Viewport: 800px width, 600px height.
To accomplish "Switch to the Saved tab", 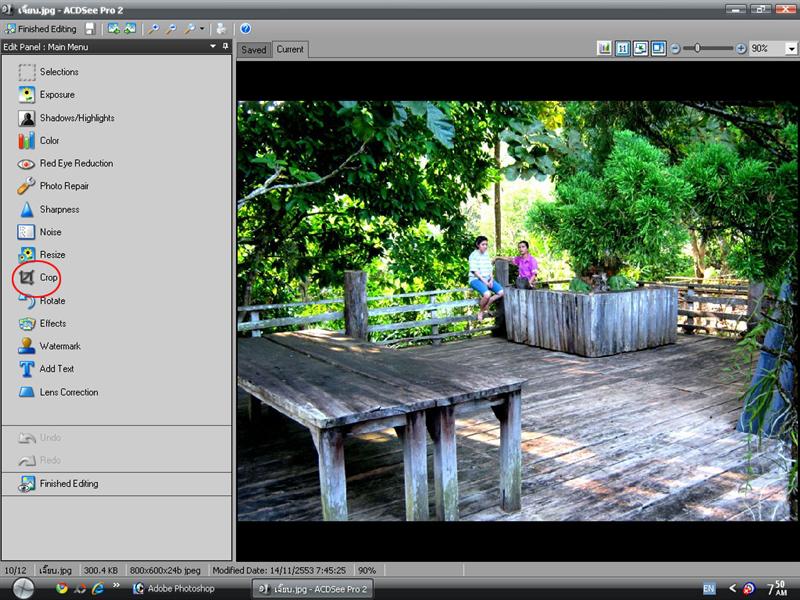I will [x=254, y=50].
